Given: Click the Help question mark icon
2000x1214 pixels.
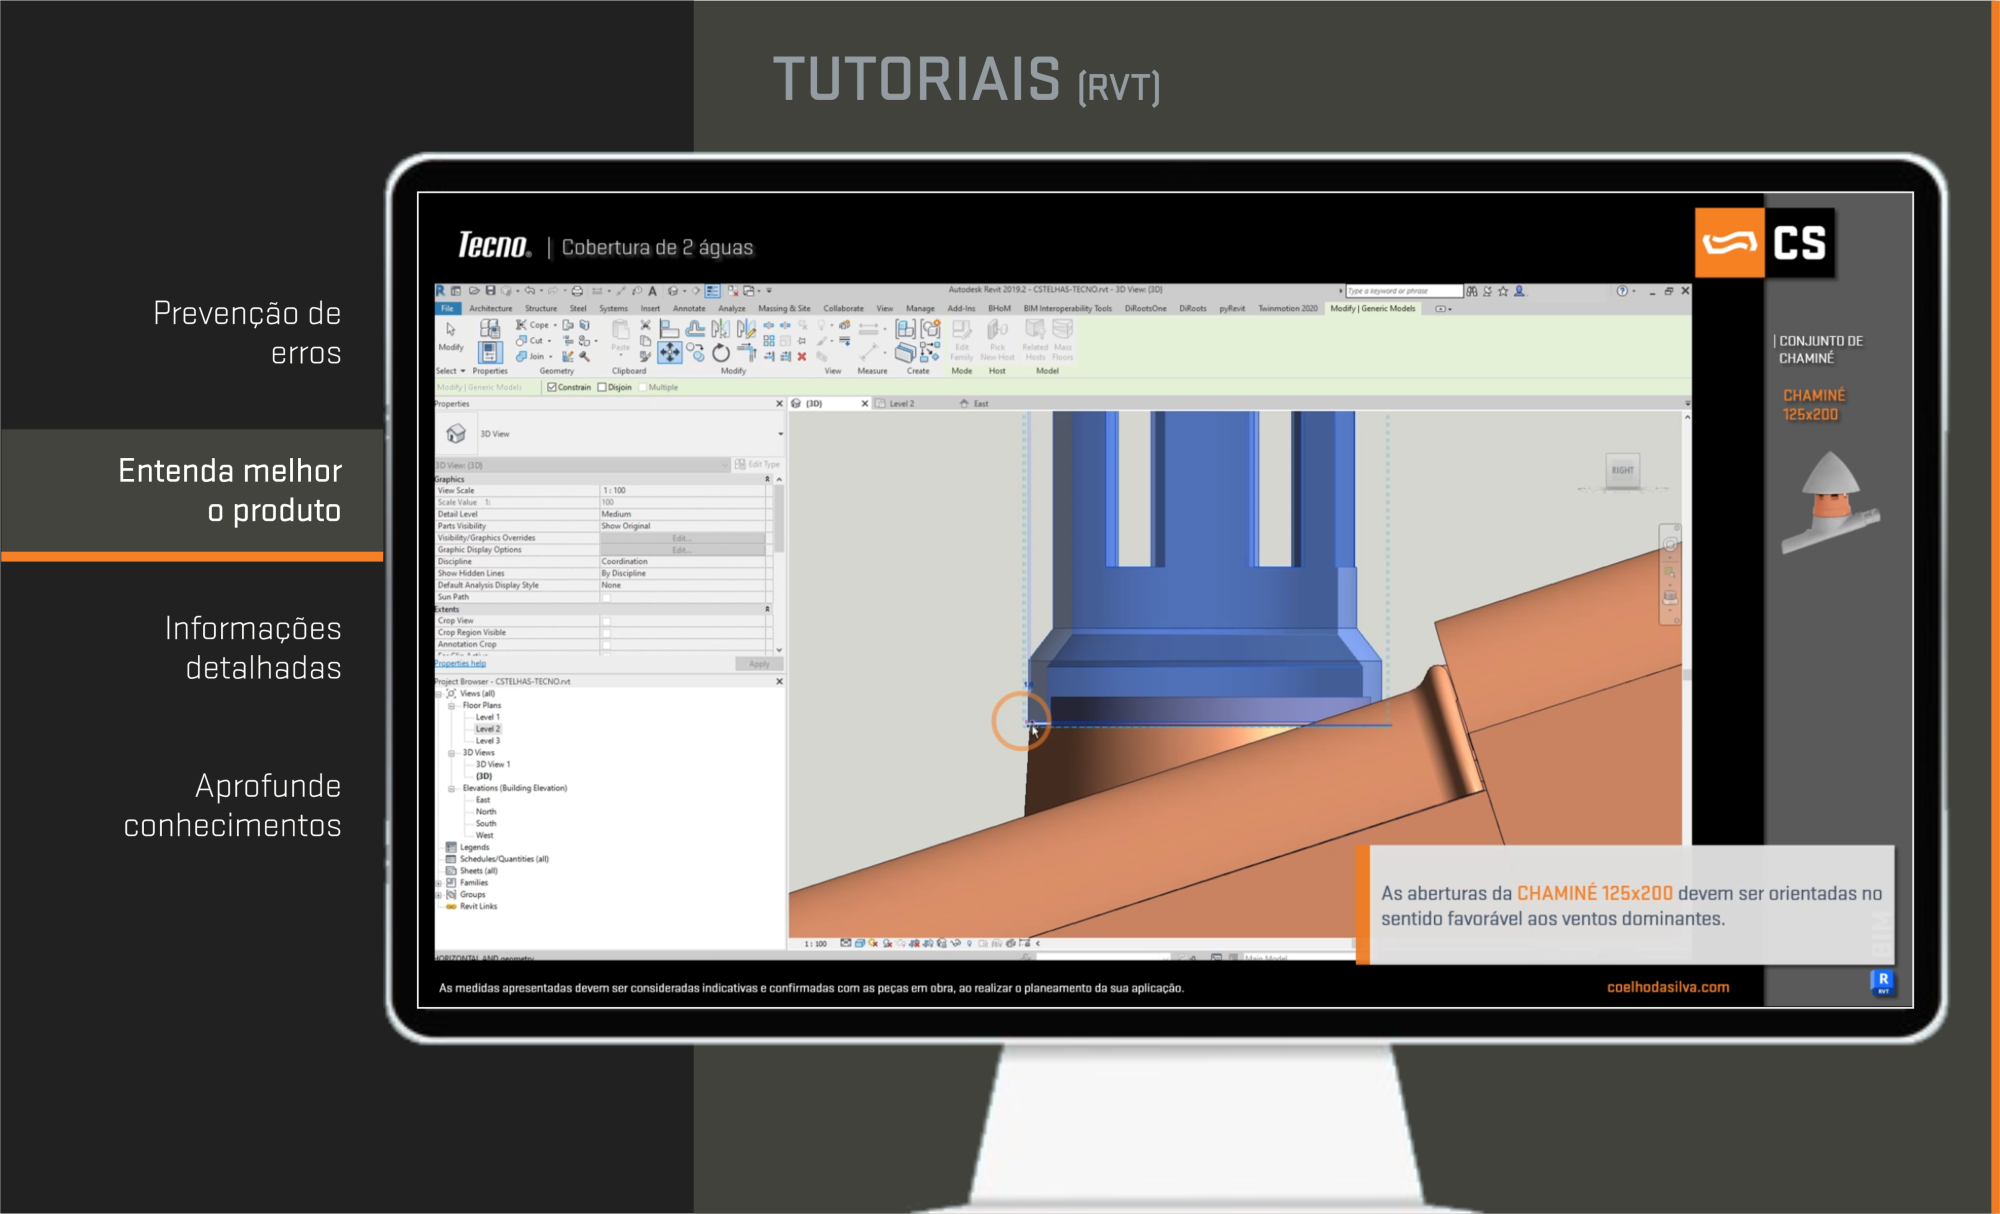Looking at the screenshot, I should (x=1621, y=291).
